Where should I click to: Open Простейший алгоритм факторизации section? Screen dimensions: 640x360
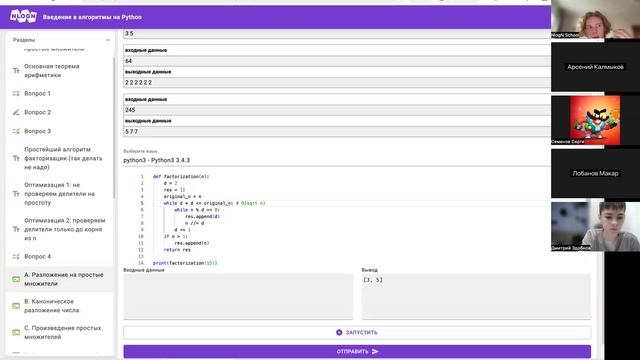[63, 158]
